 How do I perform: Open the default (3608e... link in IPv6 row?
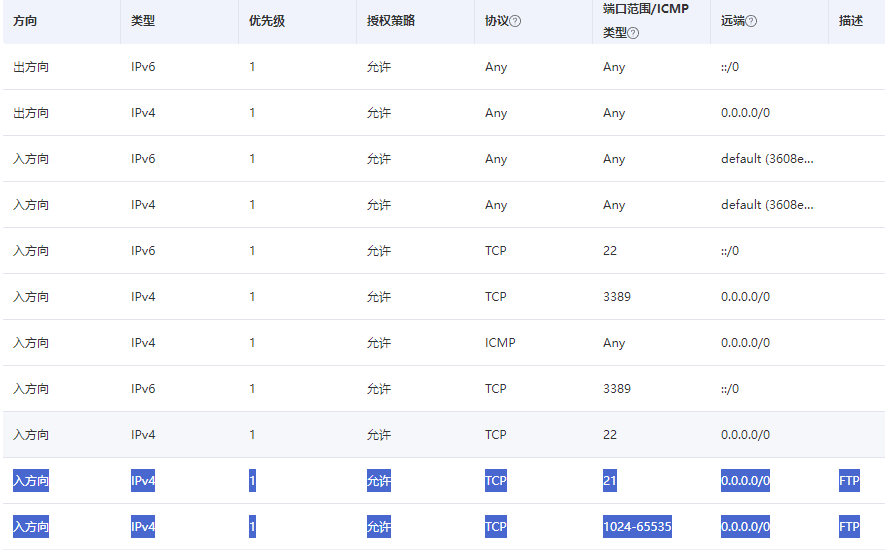pos(767,159)
